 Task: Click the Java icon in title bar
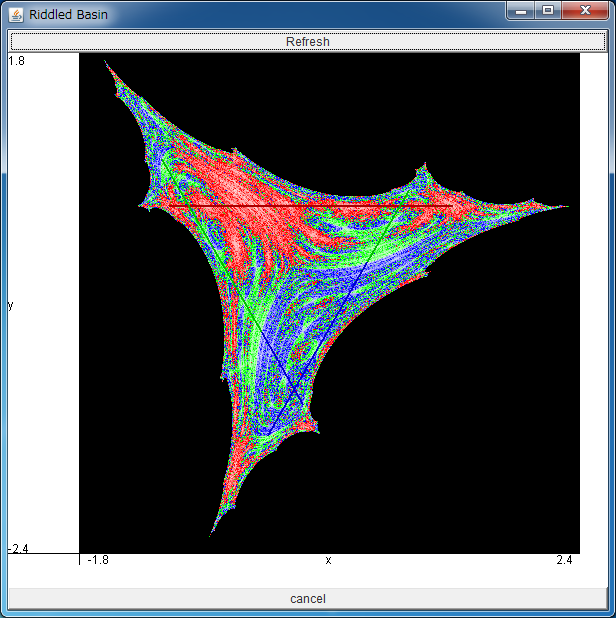point(16,15)
